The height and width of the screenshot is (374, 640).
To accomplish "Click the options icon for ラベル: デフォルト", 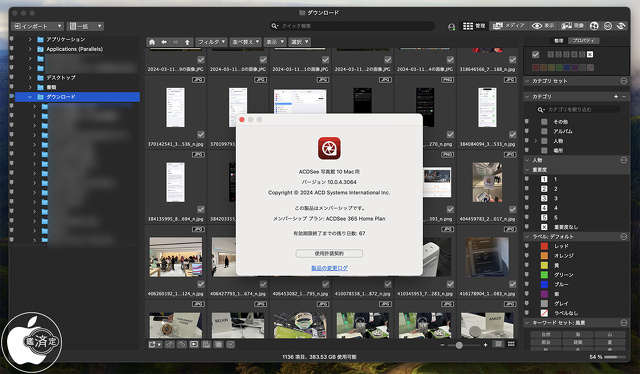I will pyautogui.click(x=624, y=236).
